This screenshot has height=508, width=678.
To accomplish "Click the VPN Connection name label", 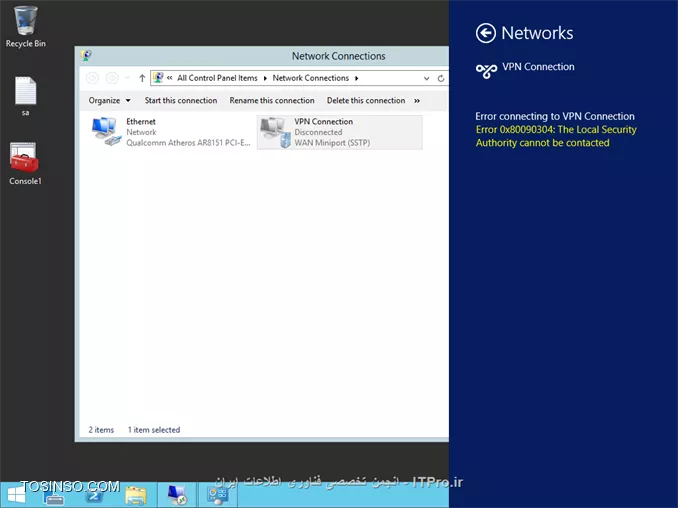I will coord(323,121).
